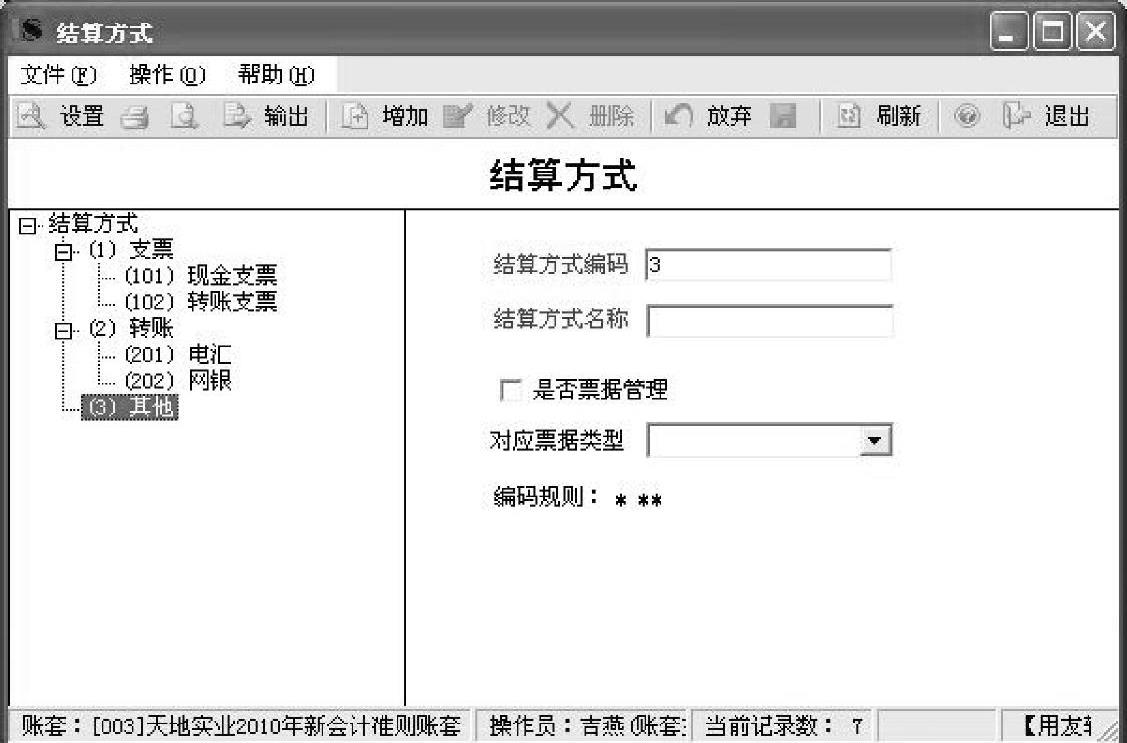Click the round help icon in toolbar
This screenshot has height=743, width=1127.
pos(967,116)
